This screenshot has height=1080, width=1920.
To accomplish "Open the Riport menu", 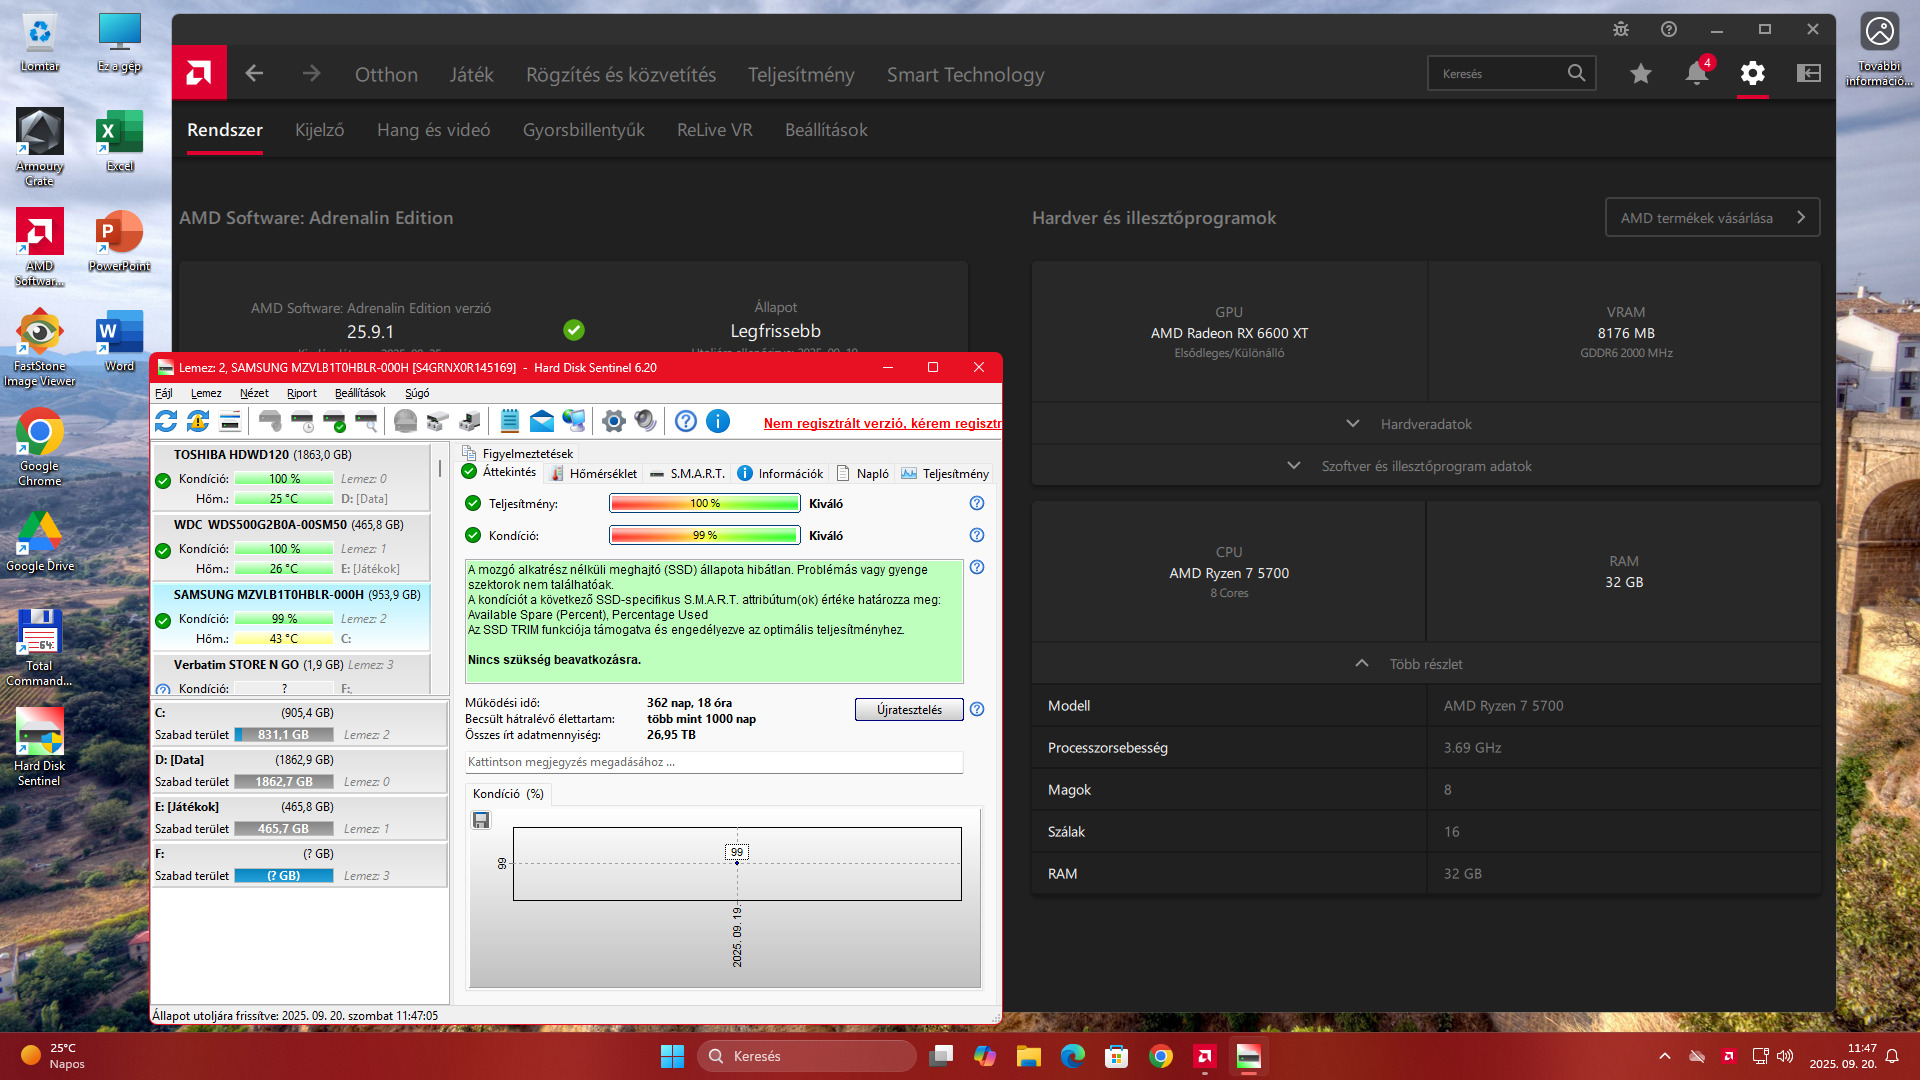I will tap(301, 393).
